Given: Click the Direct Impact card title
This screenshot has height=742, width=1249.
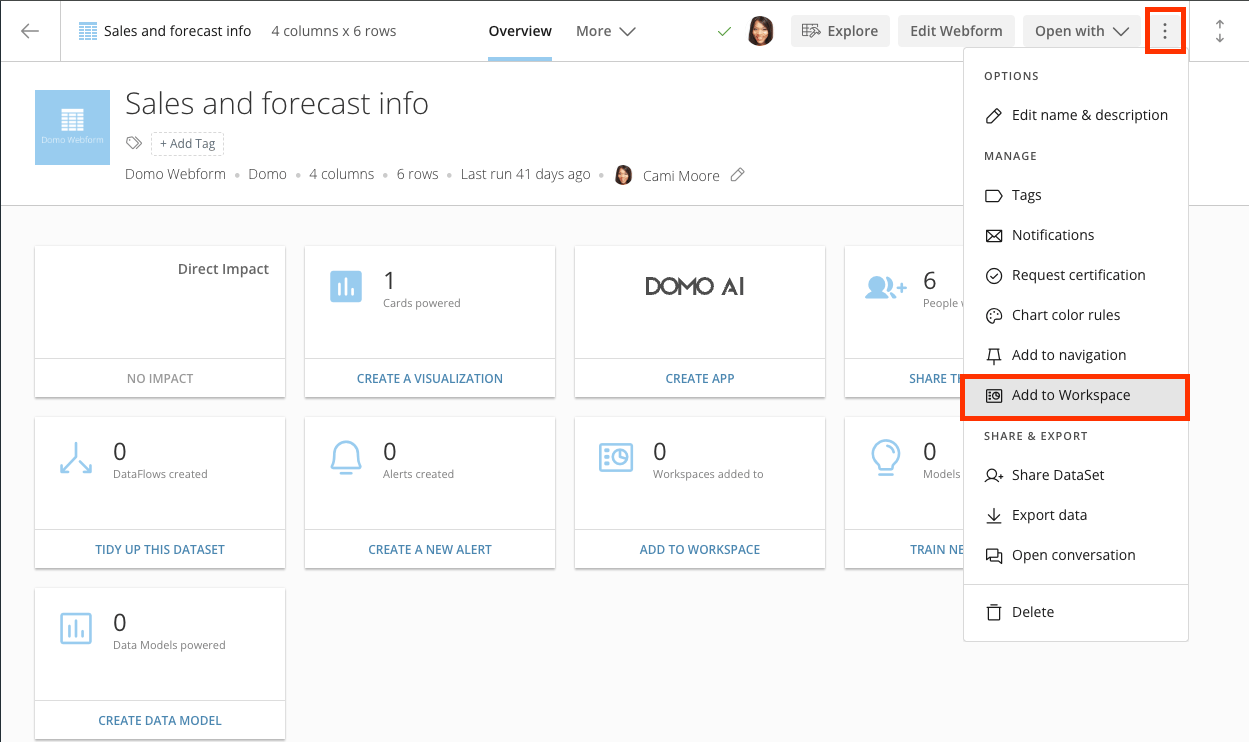Looking at the screenshot, I should tap(223, 269).
